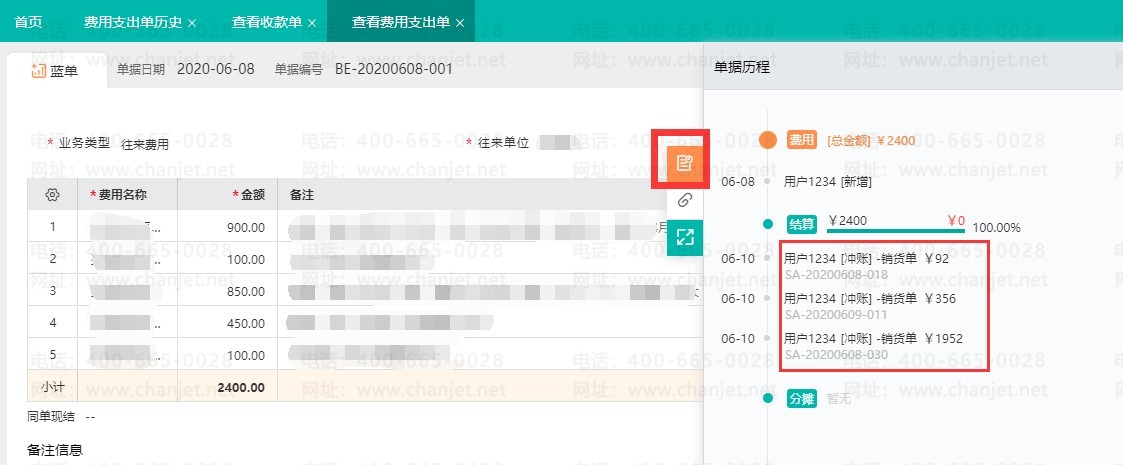
Task: Click the 蓝单 document type icon
Action: tap(39, 70)
